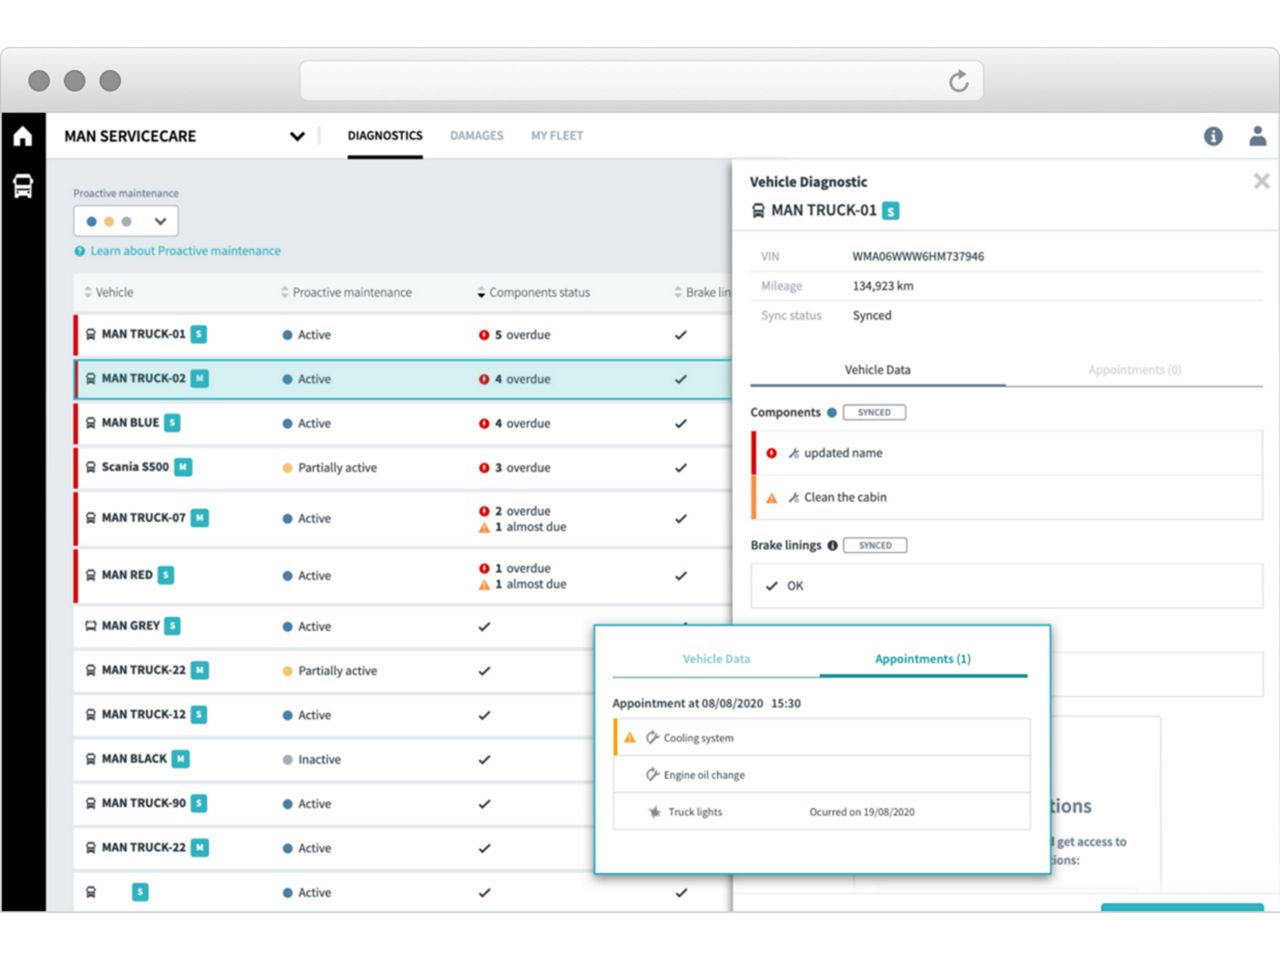The image size is (1280, 960).
Task: Select the Scania S500 vehicle row
Action: pyautogui.click(x=402, y=467)
